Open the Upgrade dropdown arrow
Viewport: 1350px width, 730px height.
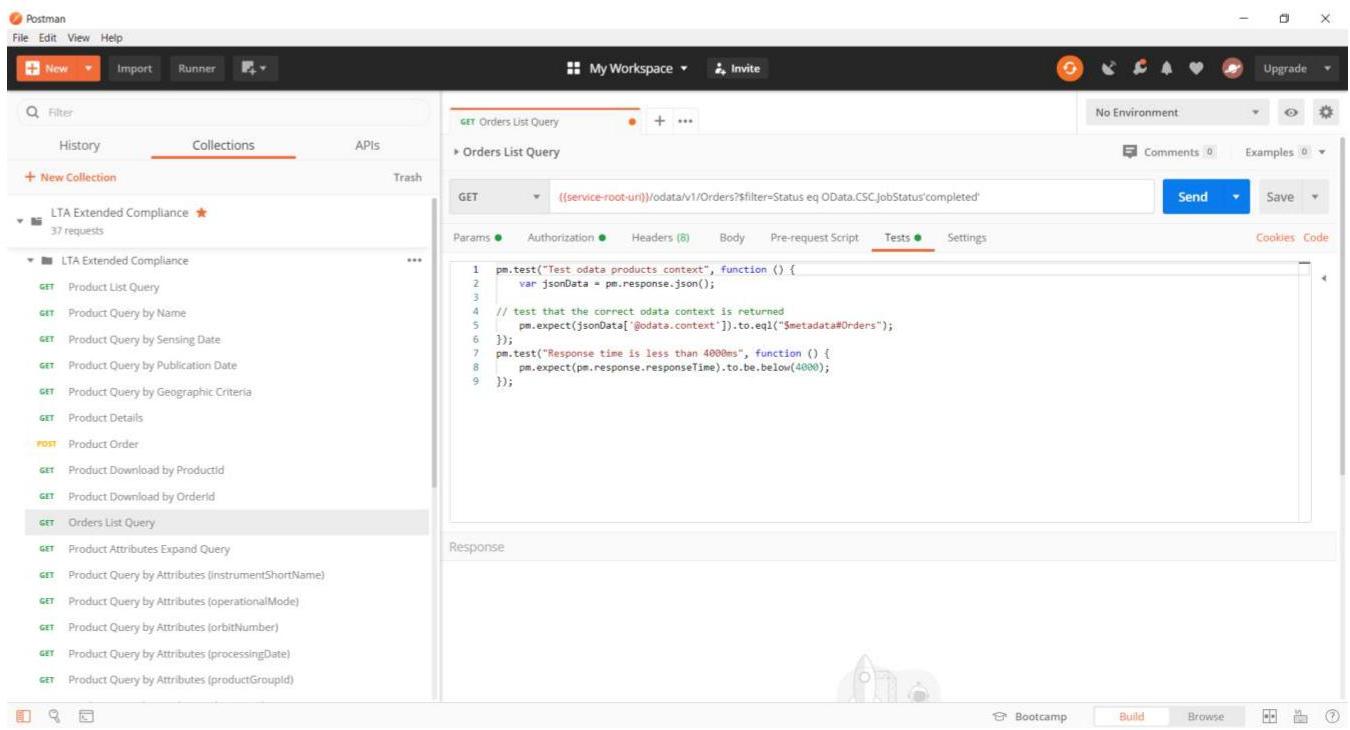point(1328,68)
